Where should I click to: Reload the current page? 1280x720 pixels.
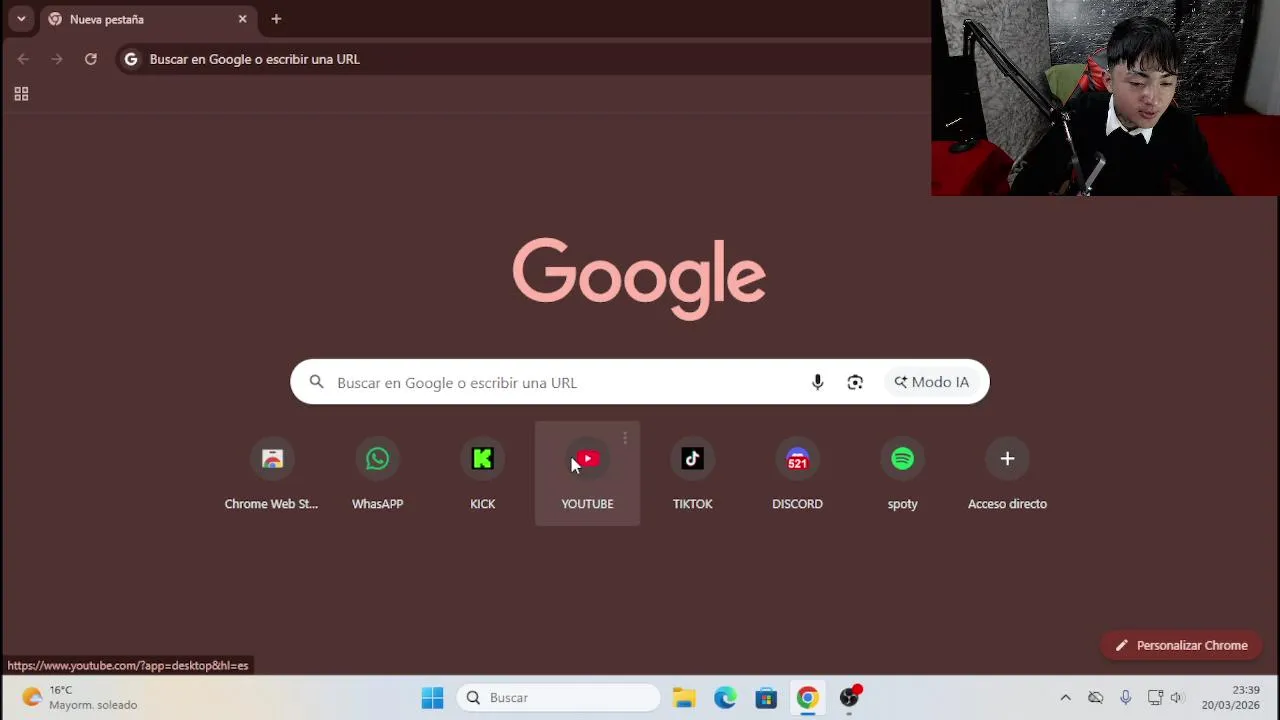[91, 59]
